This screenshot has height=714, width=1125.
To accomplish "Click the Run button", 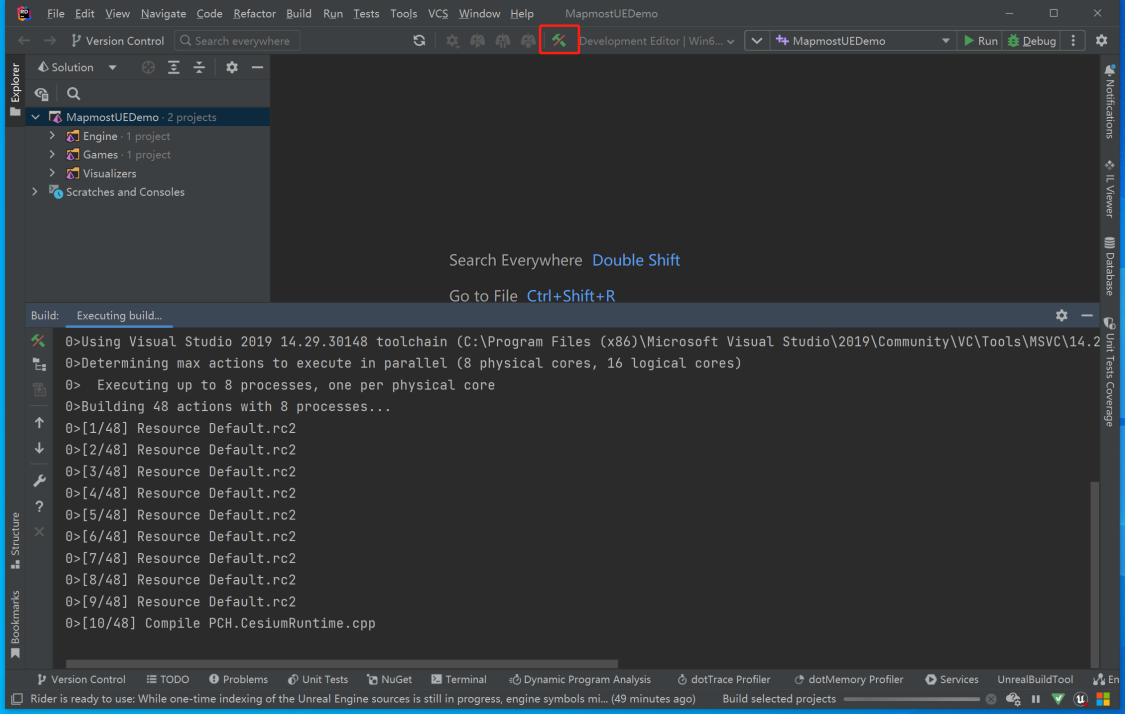I will click(x=980, y=41).
